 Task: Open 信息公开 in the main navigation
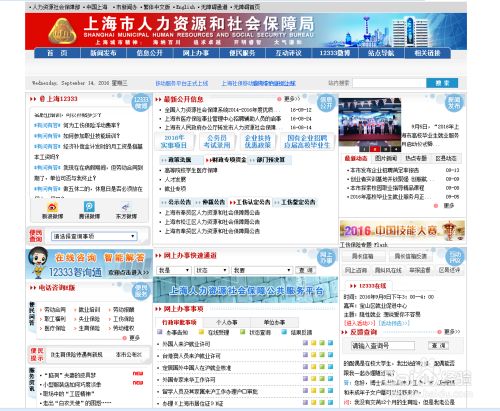pos(150,53)
